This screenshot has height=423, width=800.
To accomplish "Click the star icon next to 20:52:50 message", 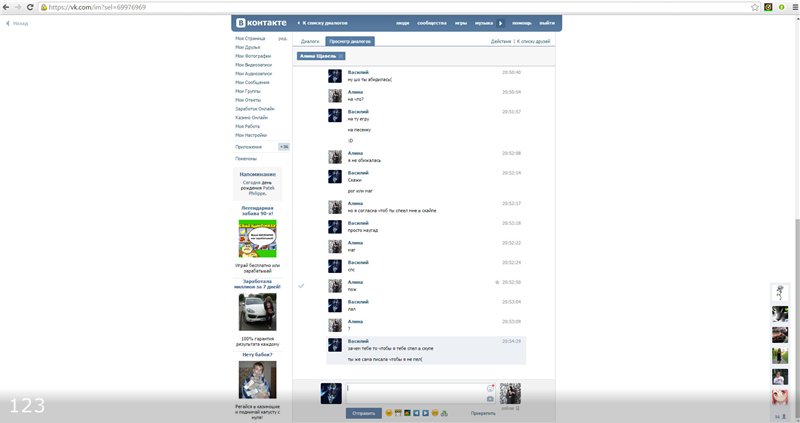I will (497, 282).
